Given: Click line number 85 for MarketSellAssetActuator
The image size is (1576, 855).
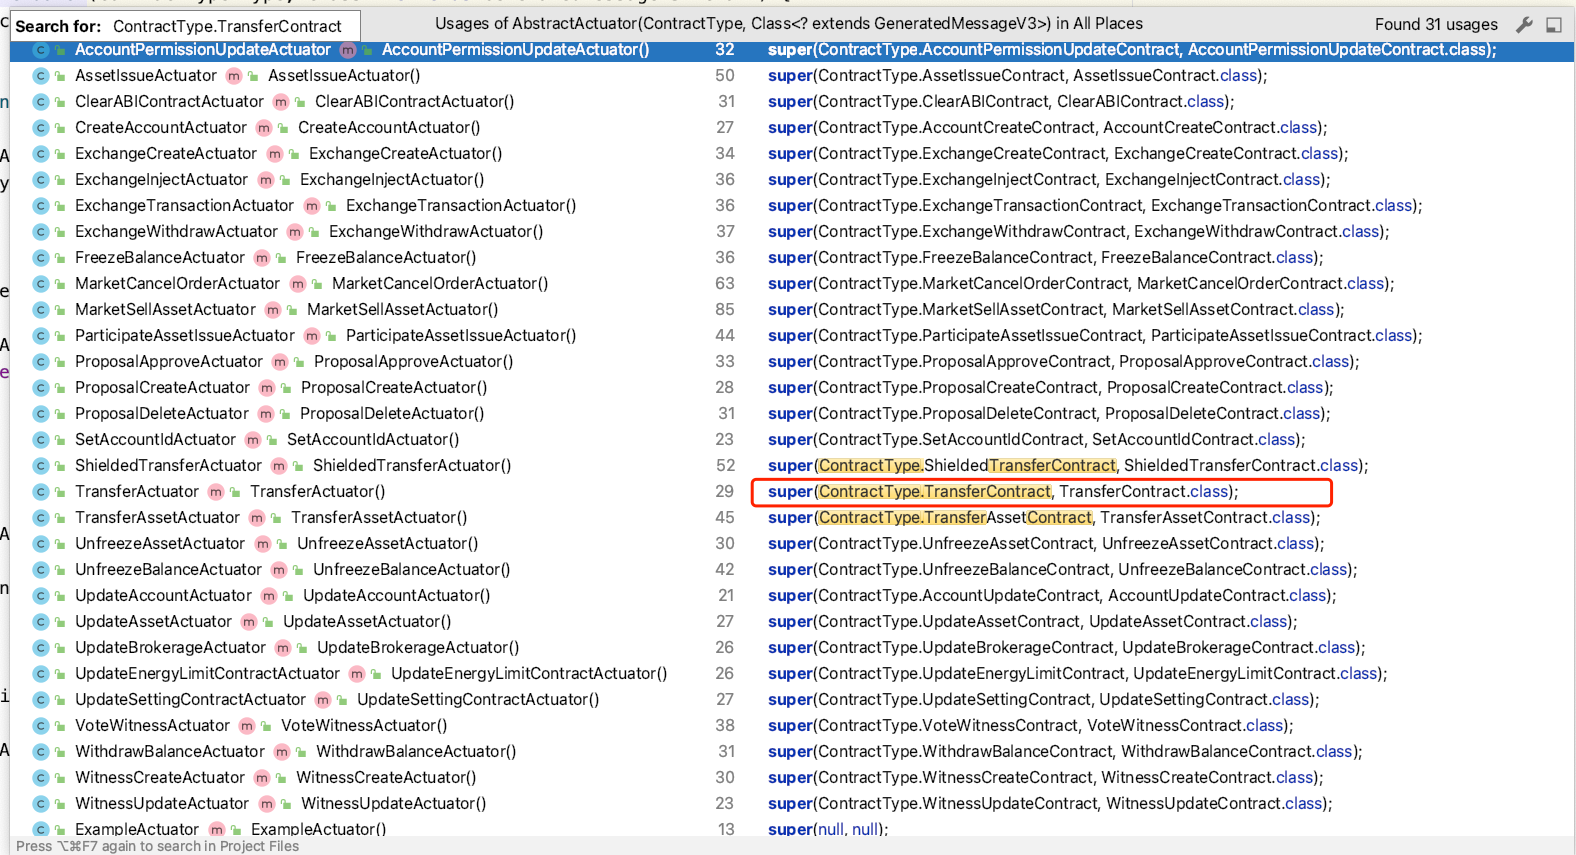Looking at the screenshot, I should pos(725,309).
